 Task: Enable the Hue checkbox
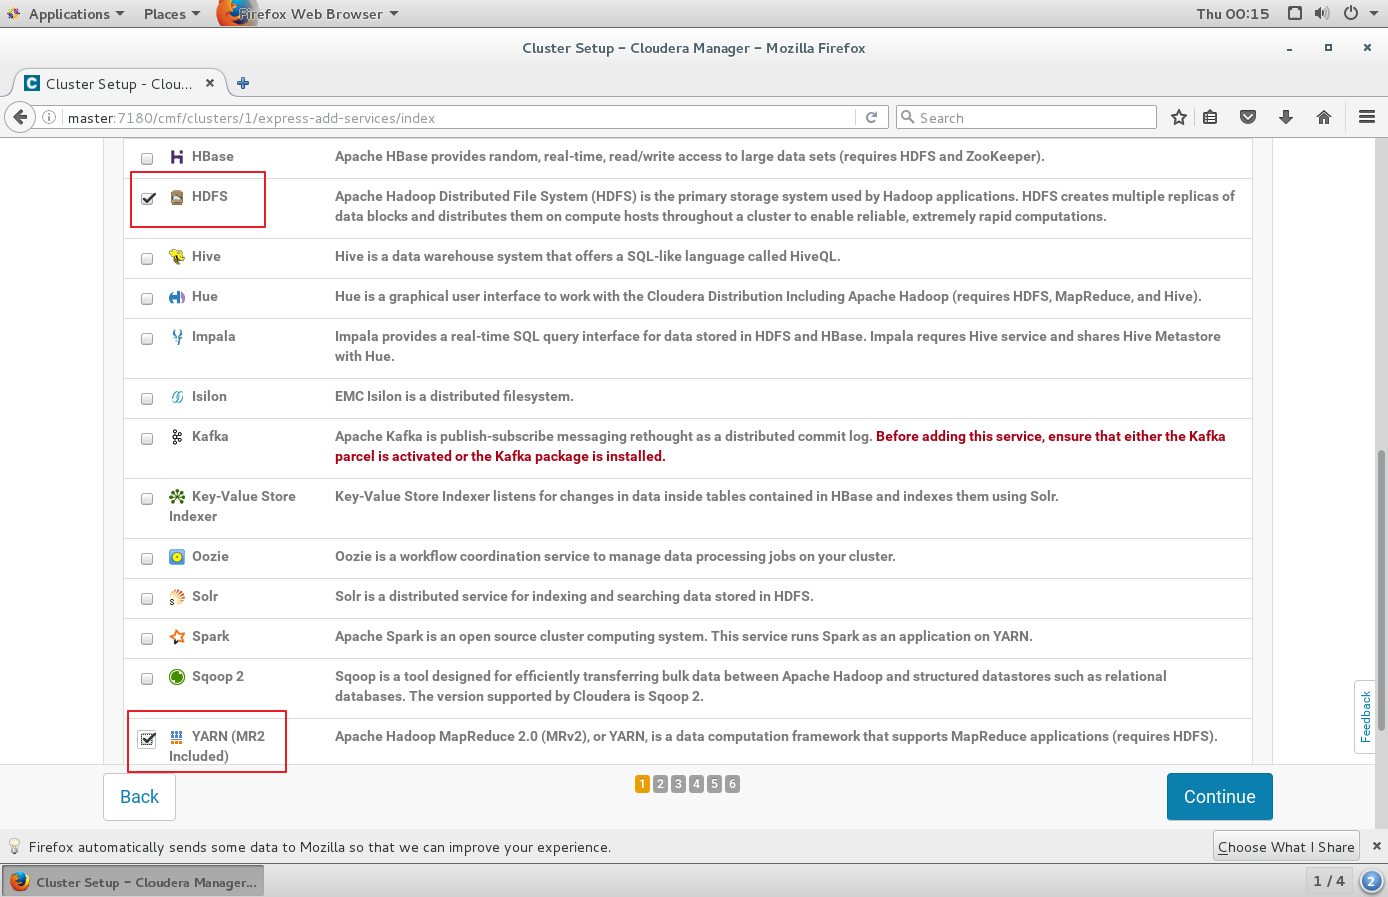coord(147,298)
